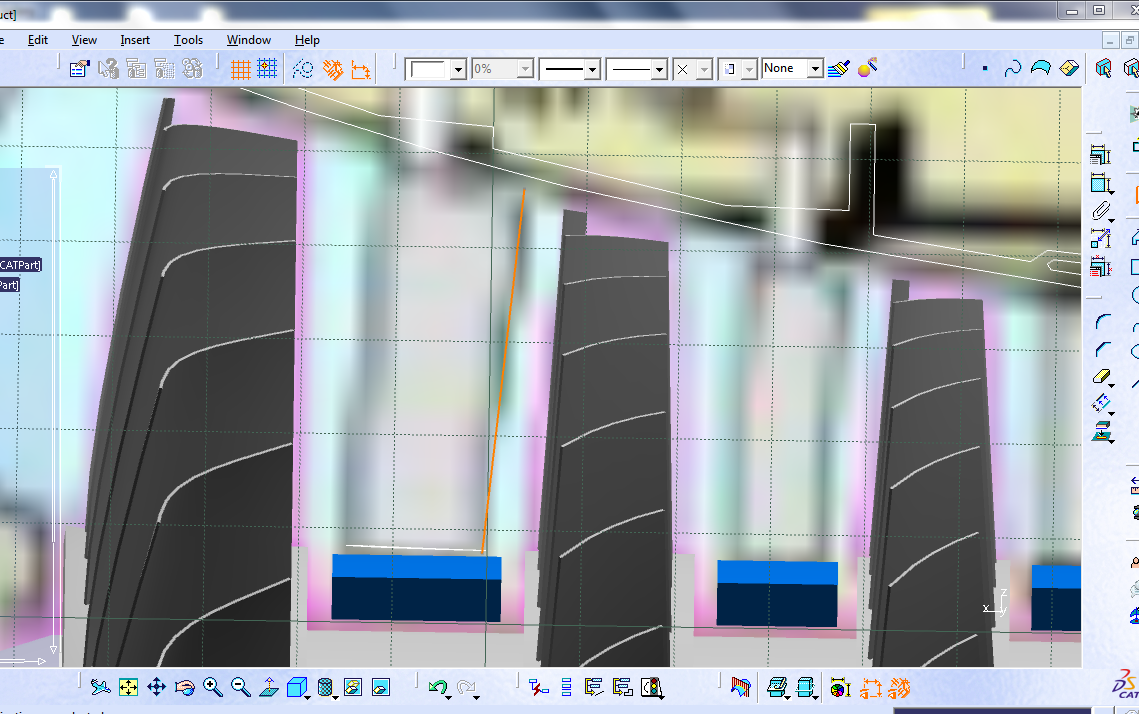
Task: Click the fill color swatch box
Action: click(427, 69)
